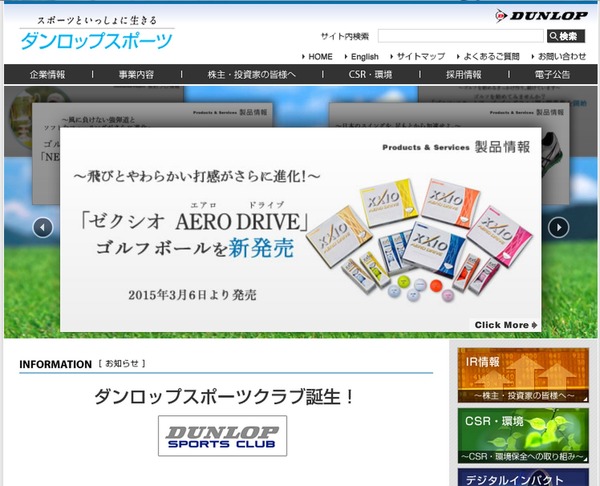This screenshot has height=486, width=600.
Task: Click the next slide arrow on carousel
Action: [x=558, y=227]
